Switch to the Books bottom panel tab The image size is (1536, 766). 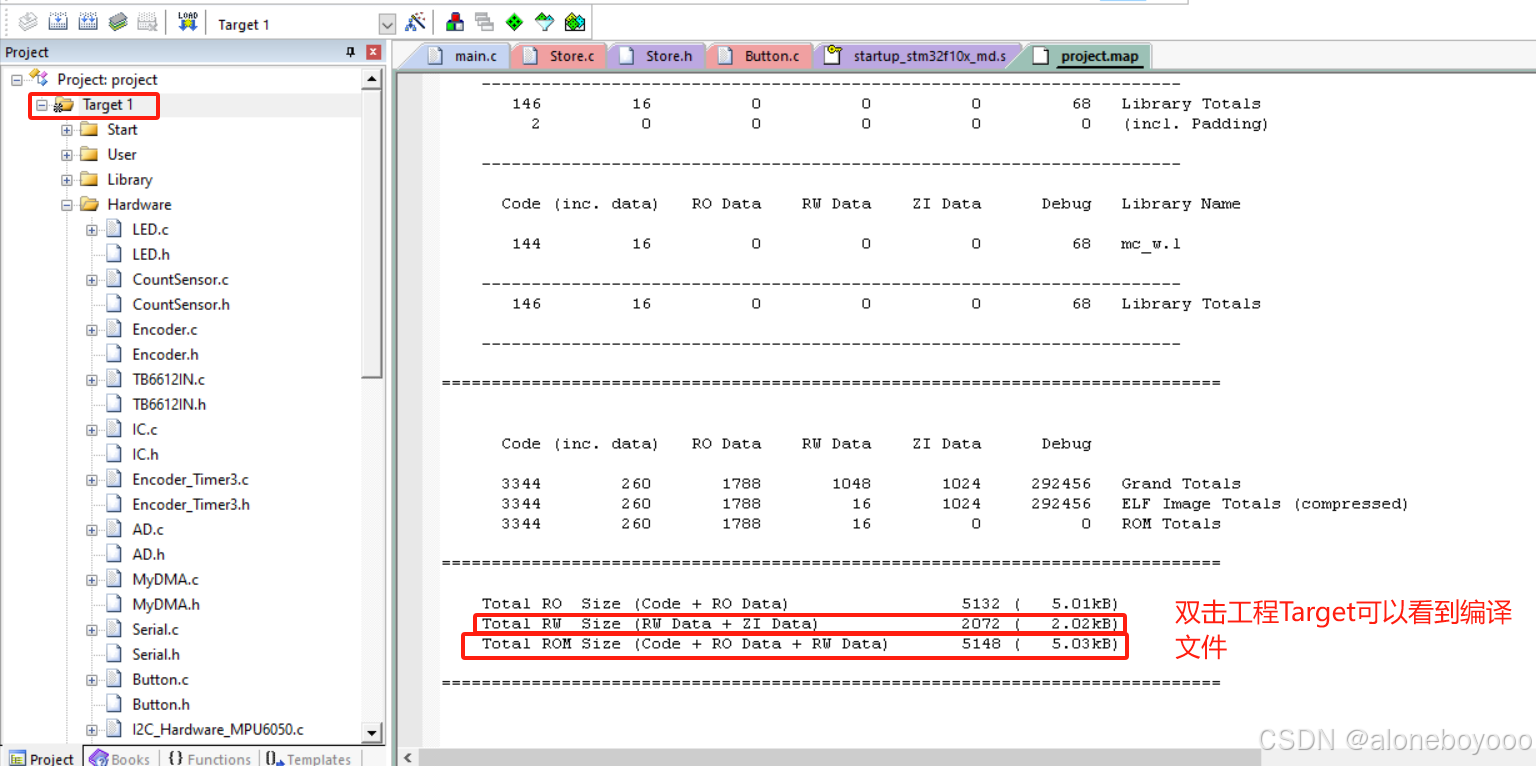[120, 758]
